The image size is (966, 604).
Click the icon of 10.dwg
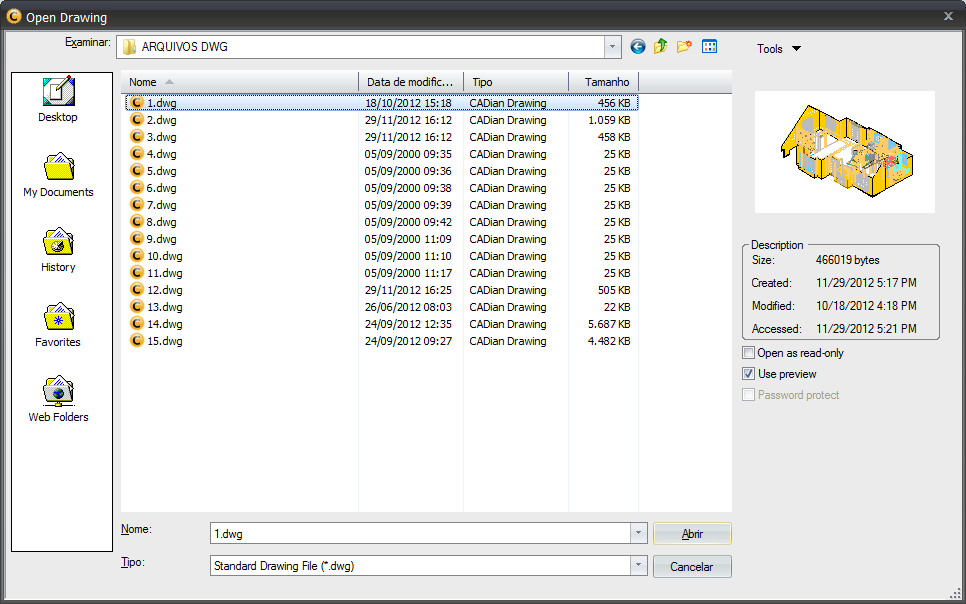coord(137,256)
